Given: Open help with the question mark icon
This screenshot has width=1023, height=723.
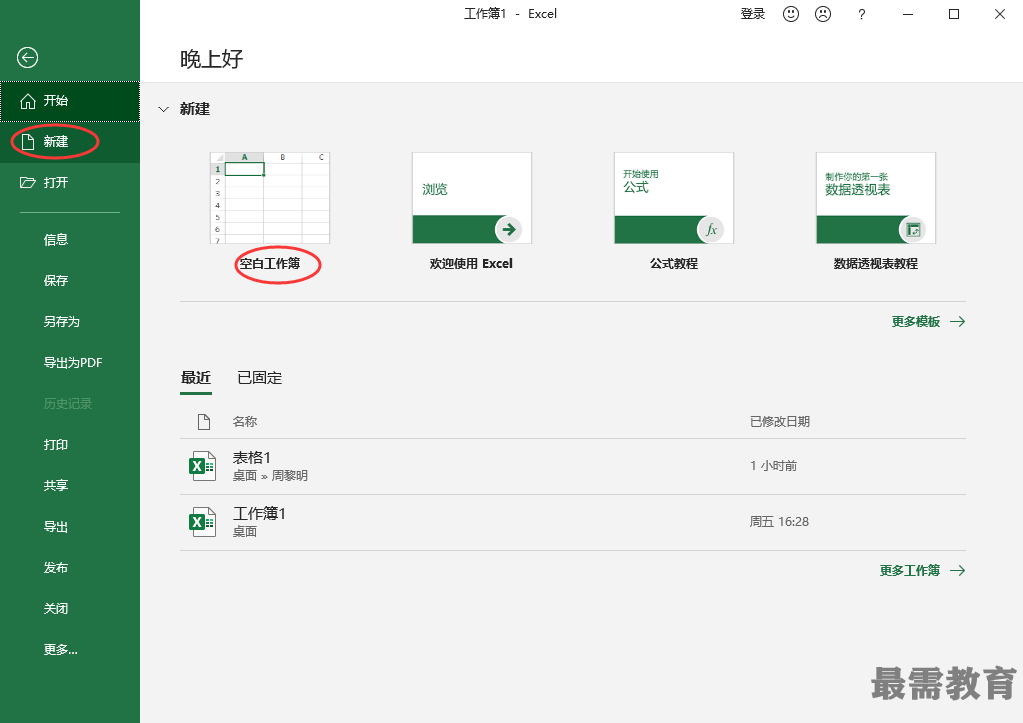Looking at the screenshot, I should [862, 14].
